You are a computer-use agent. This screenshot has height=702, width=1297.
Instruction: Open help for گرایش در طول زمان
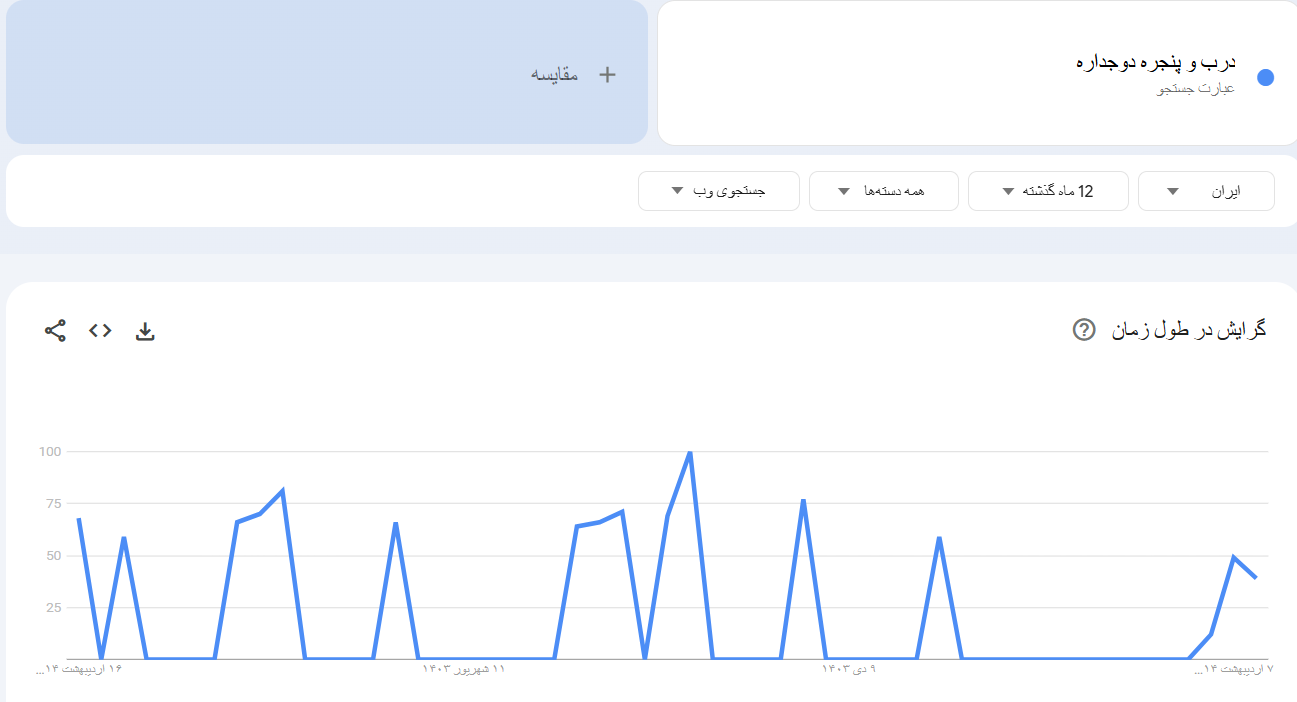point(1084,329)
